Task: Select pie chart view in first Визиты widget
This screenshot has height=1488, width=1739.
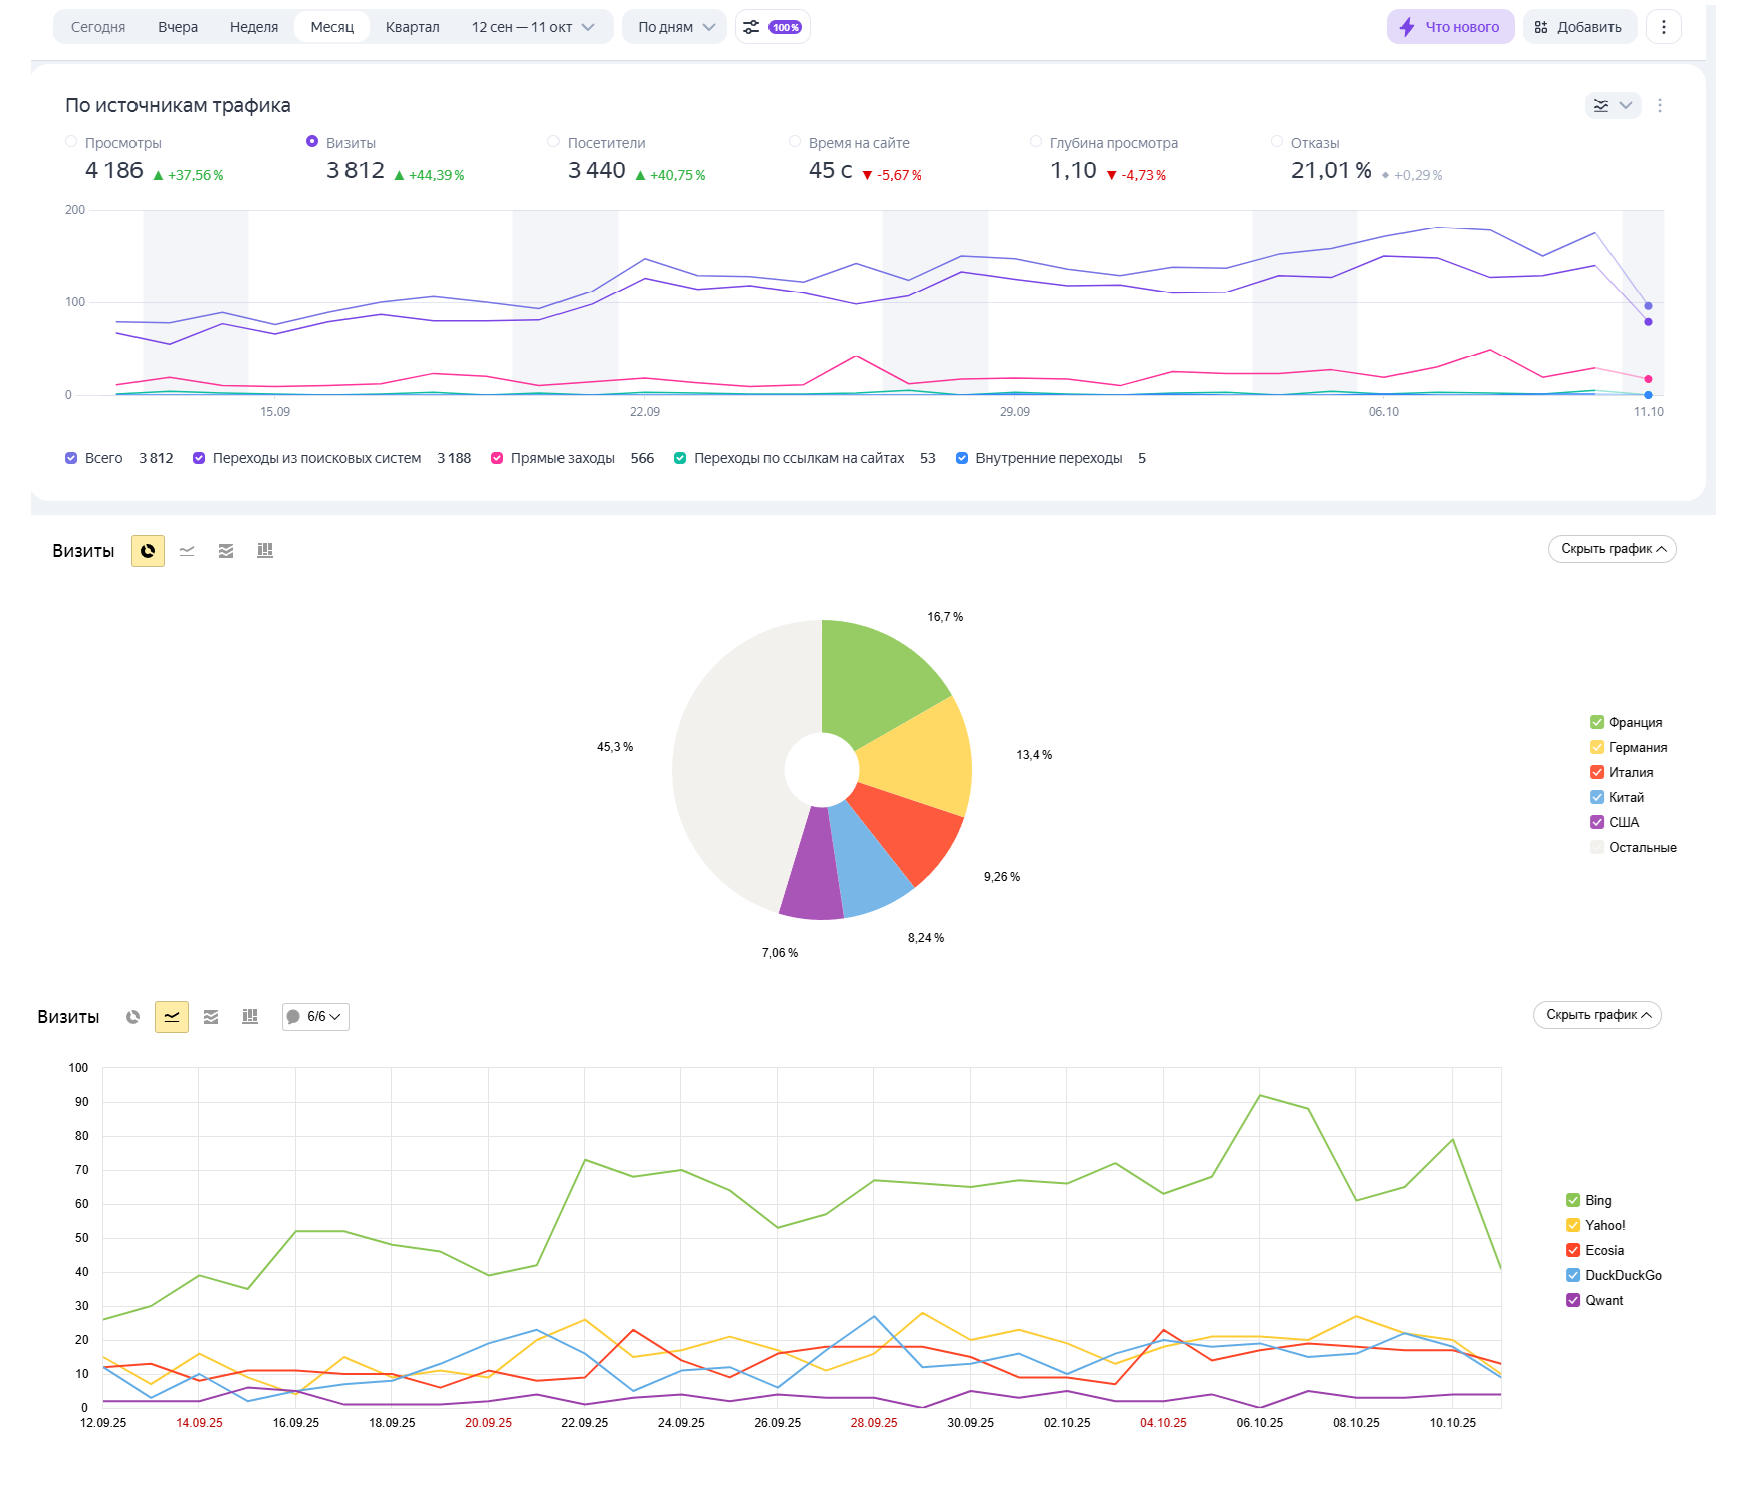Action: (x=148, y=551)
